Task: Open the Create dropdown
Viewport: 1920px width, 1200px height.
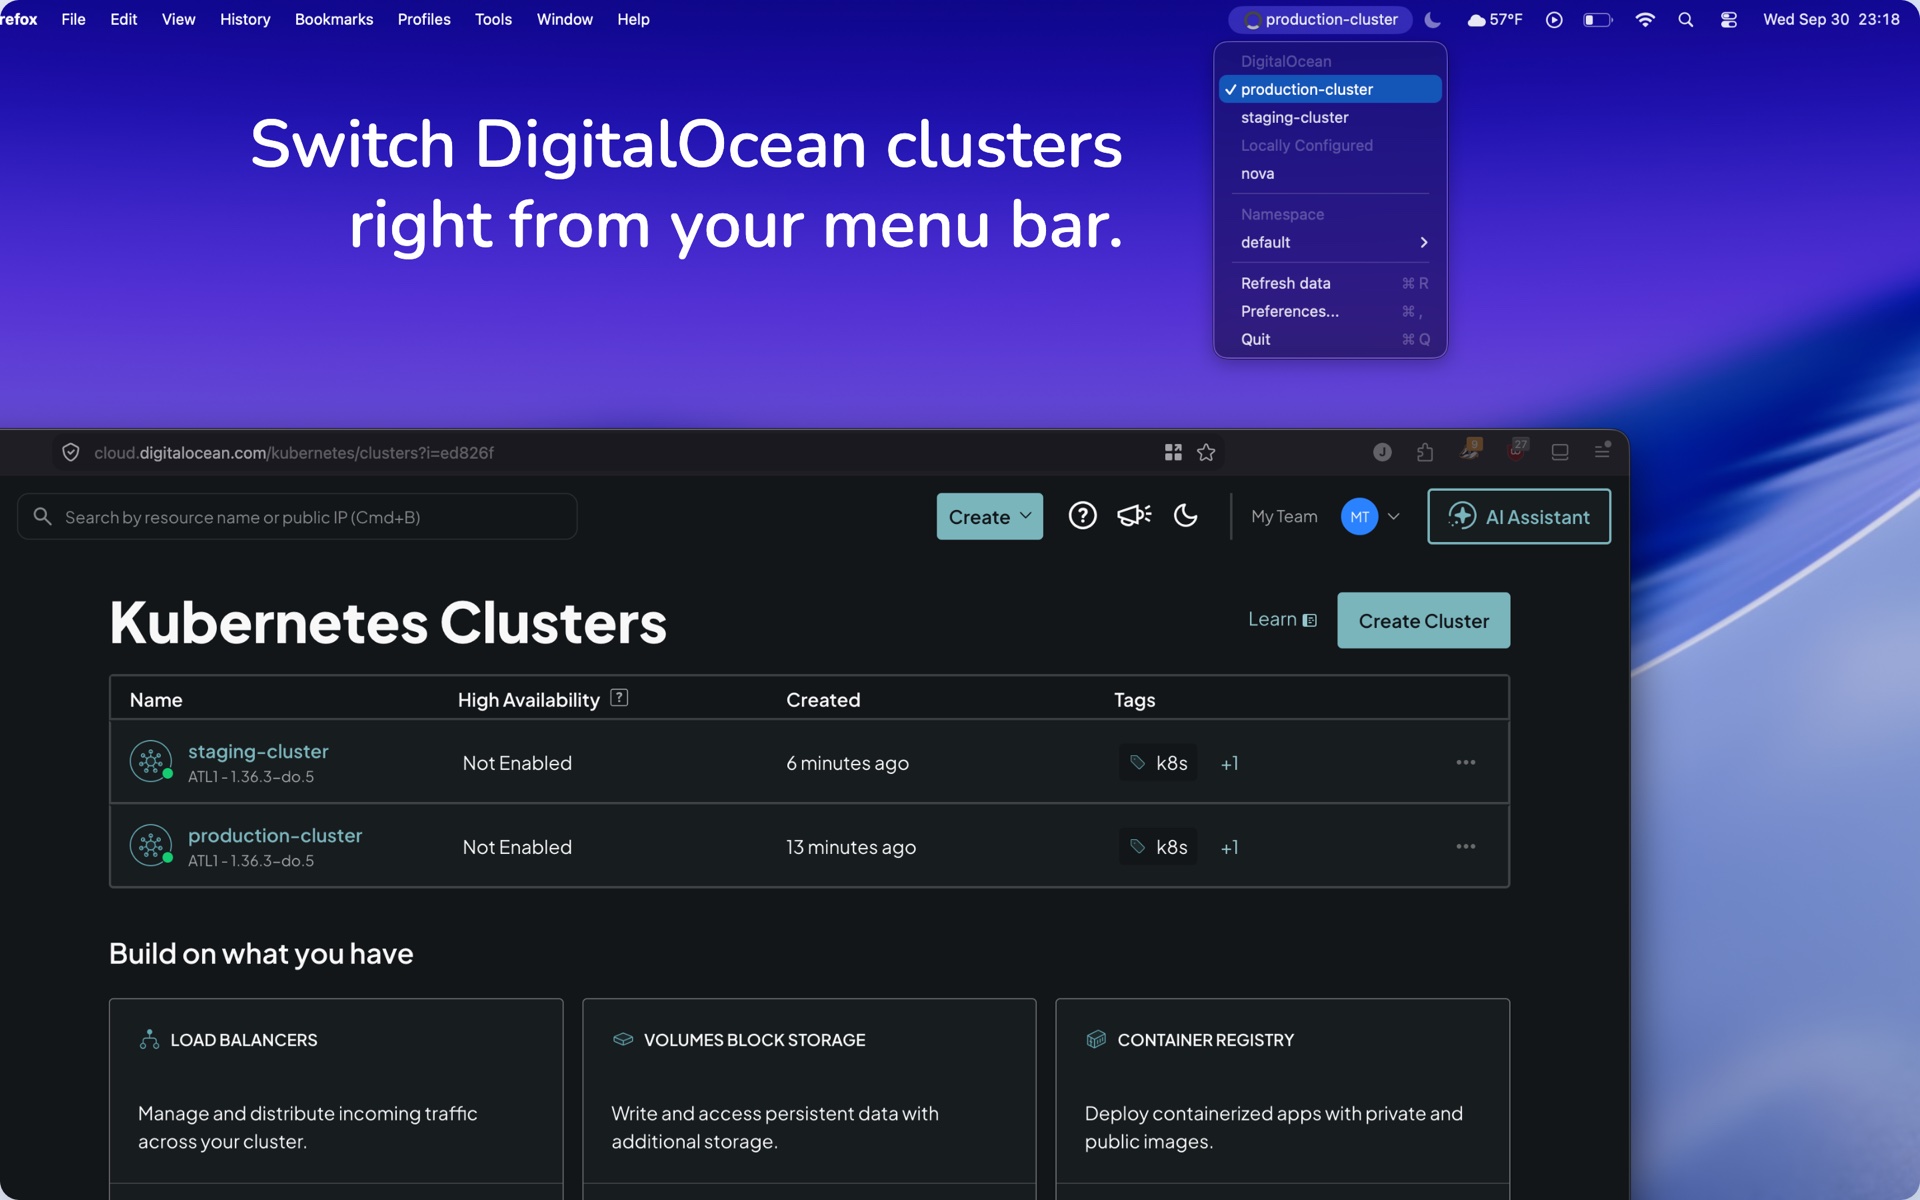Action: tap(989, 516)
